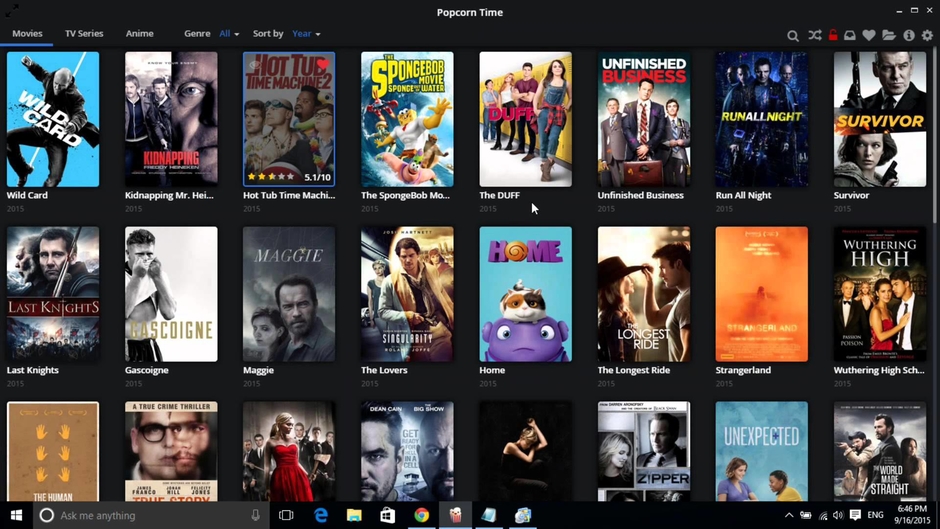Open Google Chrome from the taskbar

click(421, 515)
